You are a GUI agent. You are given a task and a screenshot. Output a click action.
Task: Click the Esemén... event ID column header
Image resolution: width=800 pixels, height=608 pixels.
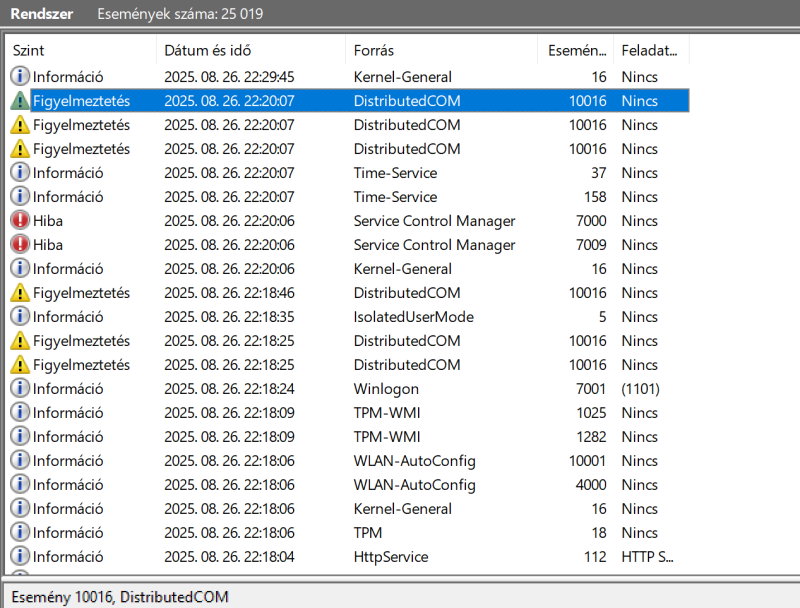click(576, 50)
